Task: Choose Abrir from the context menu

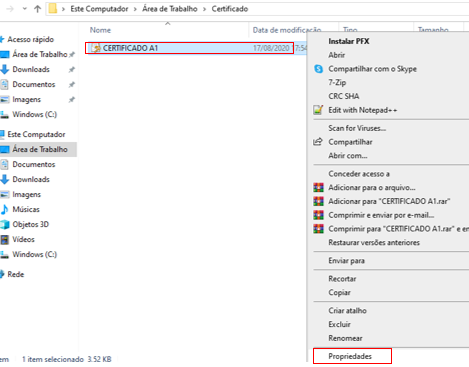Action: coord(336,55)
